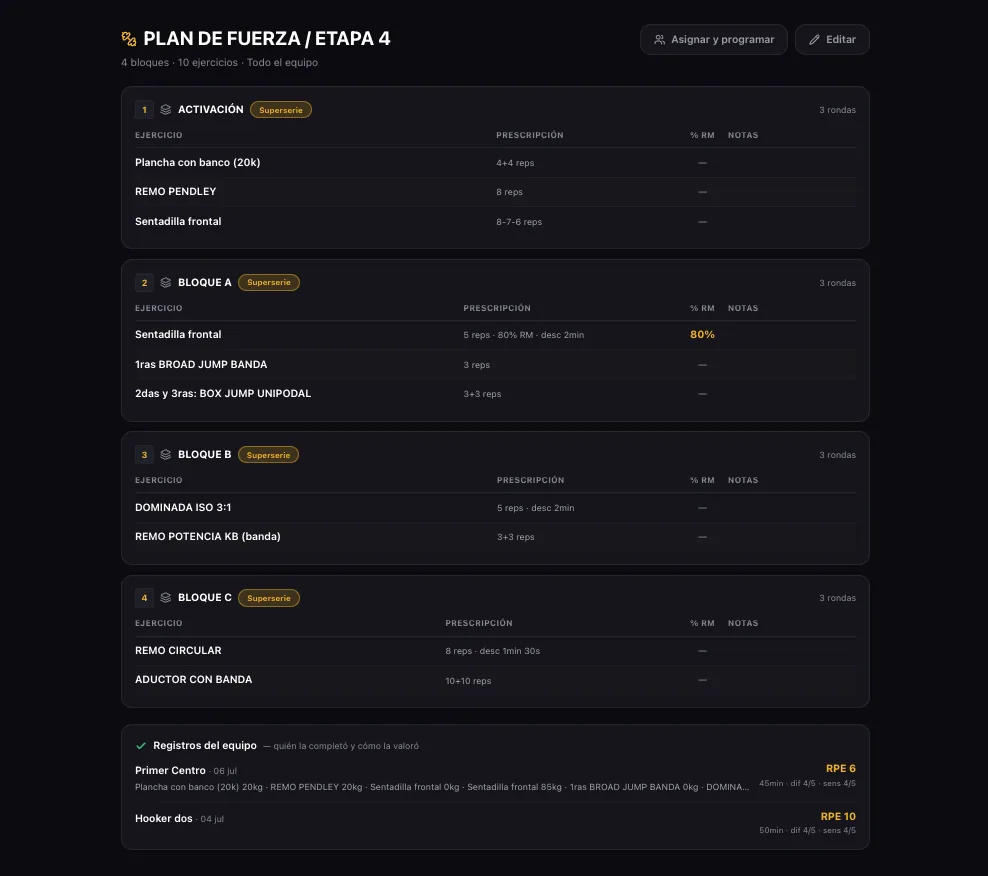The image size is (988, 876).
Task: Click the 8-7-6 reps prescription
Action: [519, 222]
